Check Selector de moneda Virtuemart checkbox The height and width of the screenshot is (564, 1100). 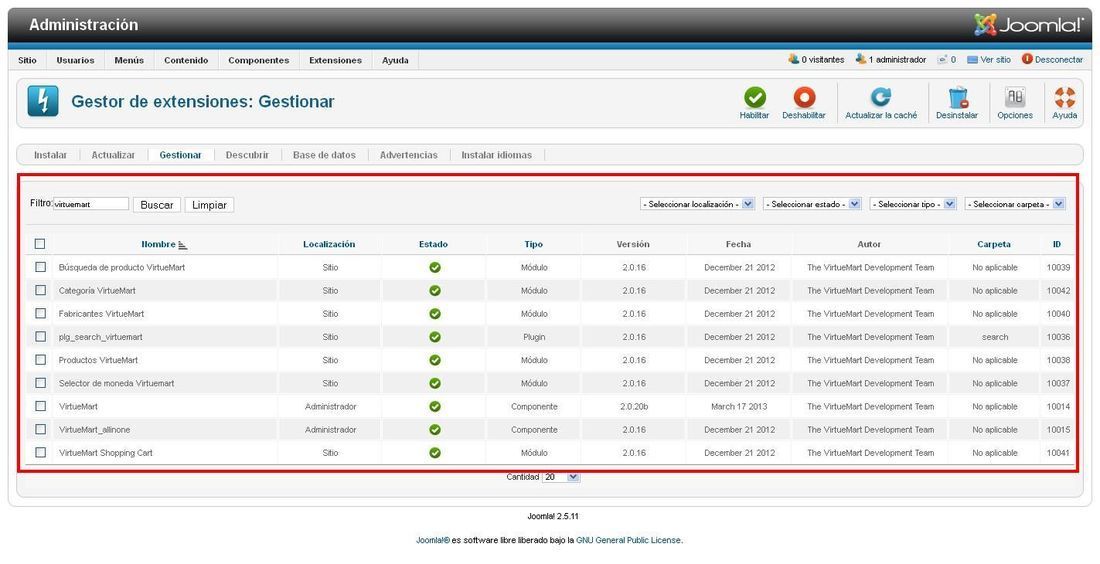point(41,382)
